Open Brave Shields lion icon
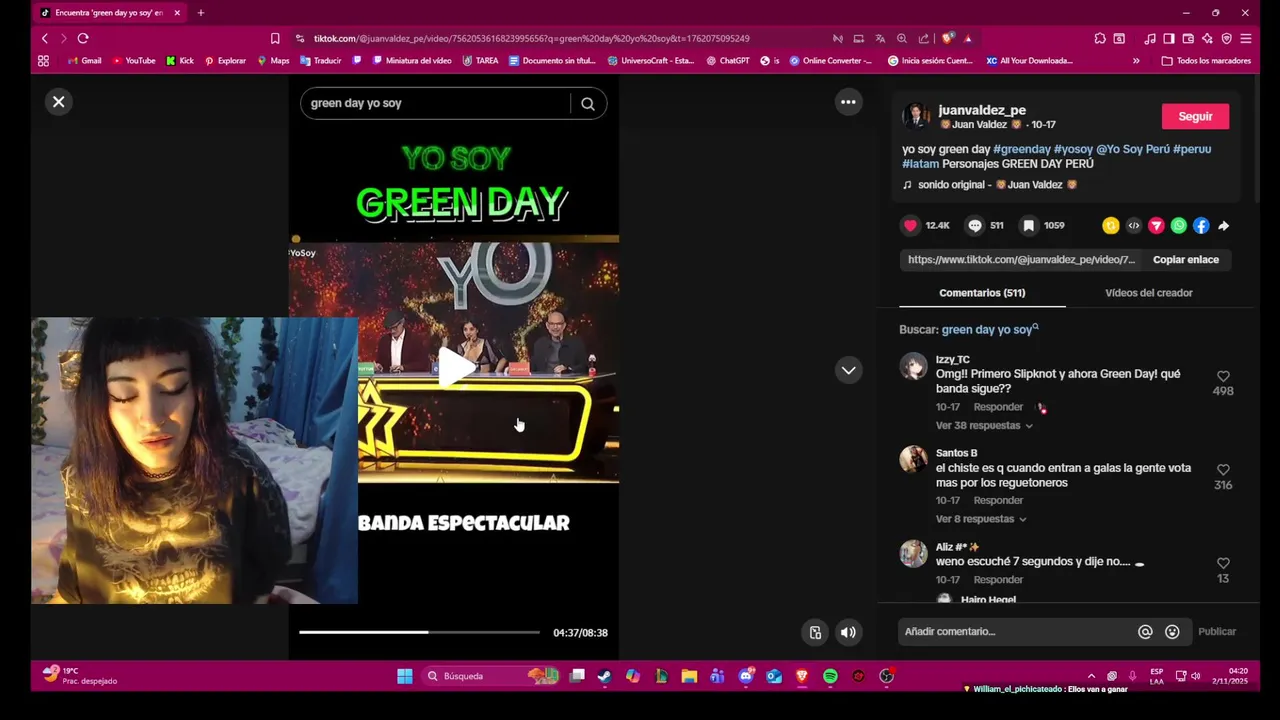This screenshot has width=1280, height=720. (x=948, y=38)
